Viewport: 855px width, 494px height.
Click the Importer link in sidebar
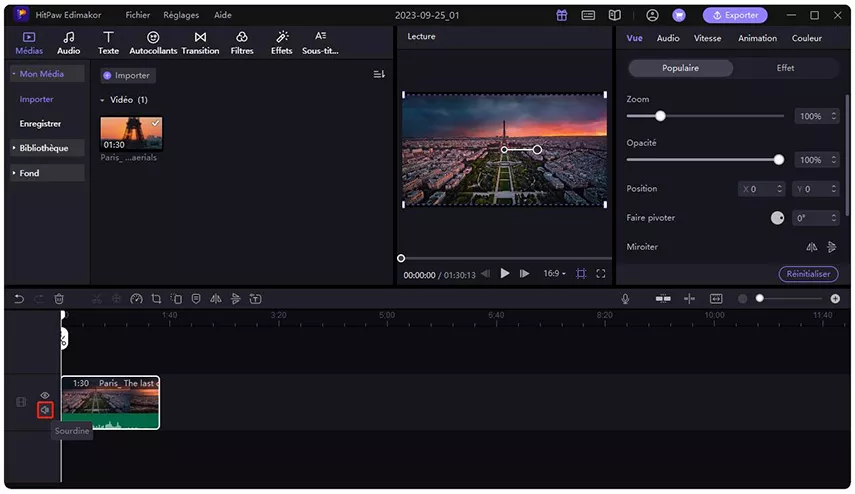tap(37, 99)
